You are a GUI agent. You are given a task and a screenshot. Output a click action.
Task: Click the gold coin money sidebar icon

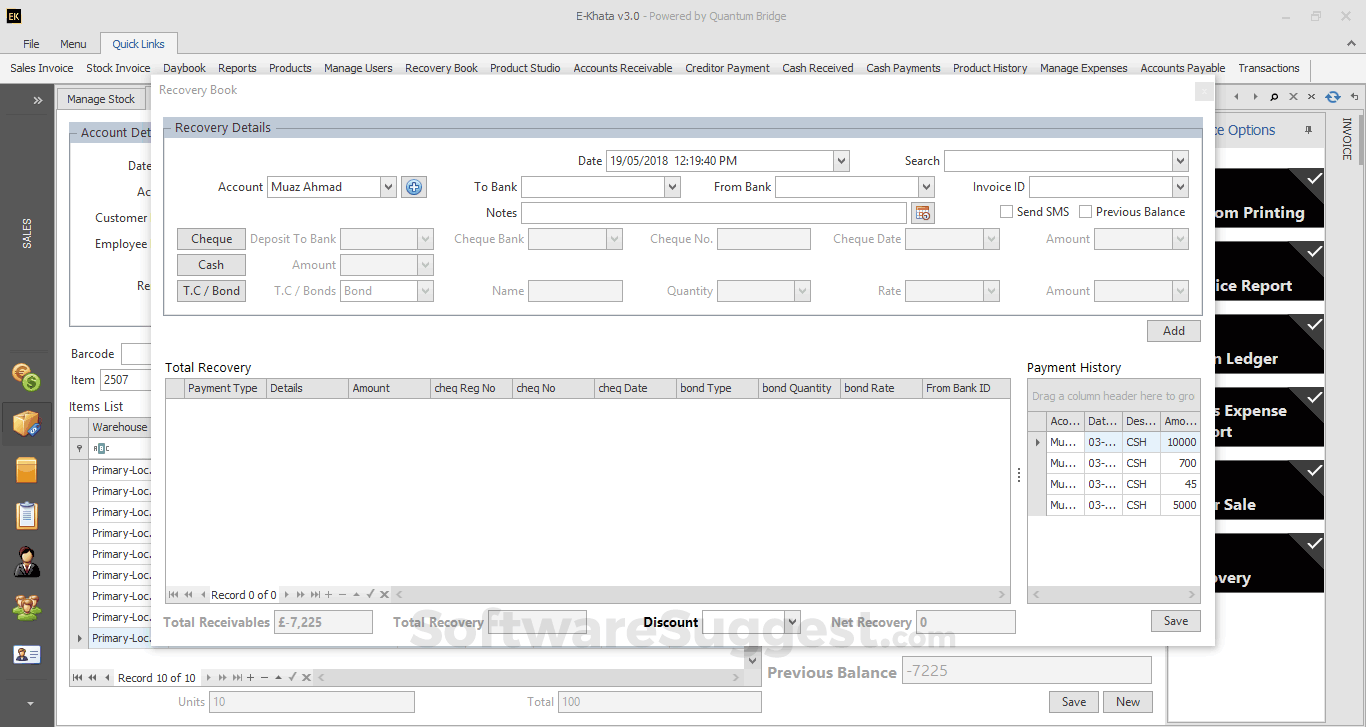point(26,377)
